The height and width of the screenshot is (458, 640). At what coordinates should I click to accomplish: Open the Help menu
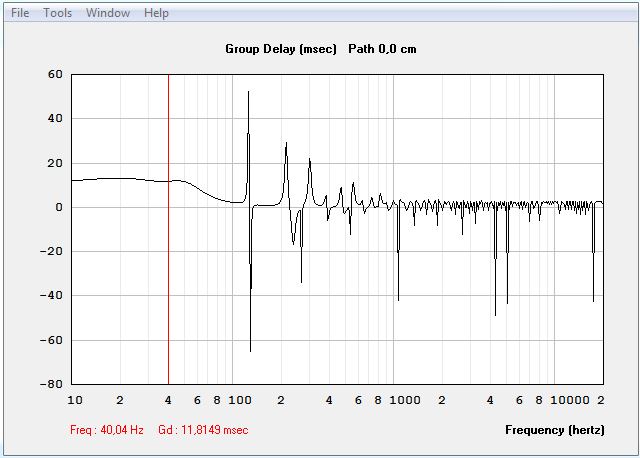click(156, 13)
